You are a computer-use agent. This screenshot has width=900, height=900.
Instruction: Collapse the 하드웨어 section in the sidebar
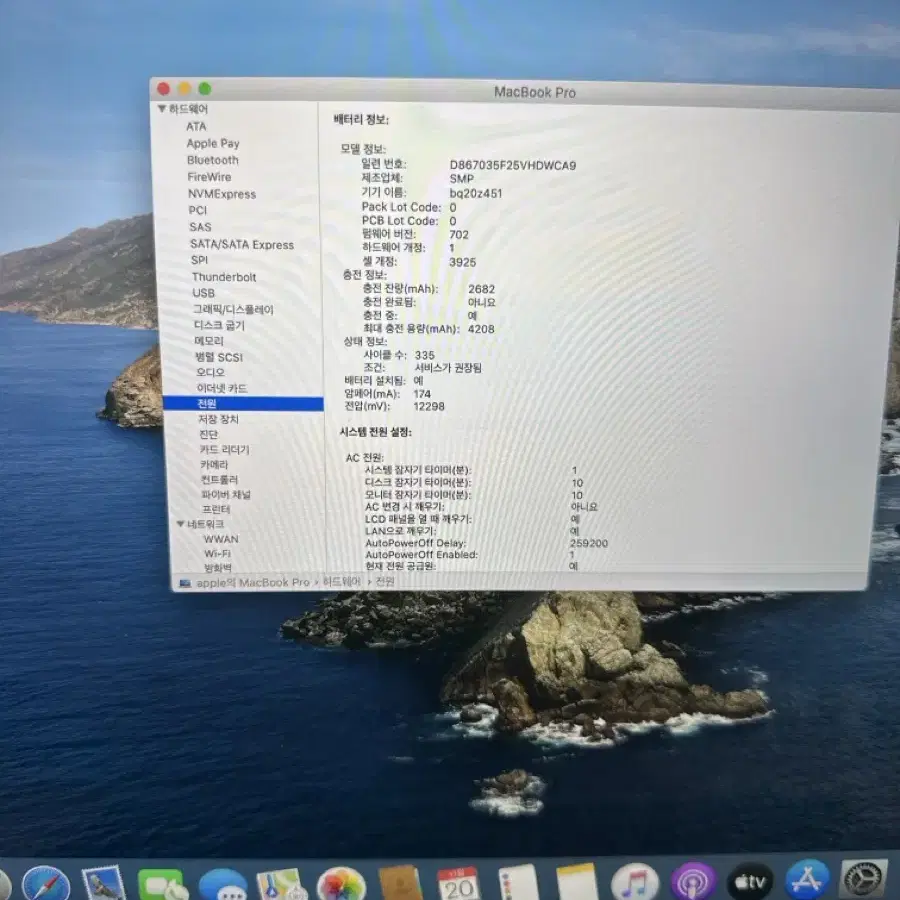[x=162, y=108]
